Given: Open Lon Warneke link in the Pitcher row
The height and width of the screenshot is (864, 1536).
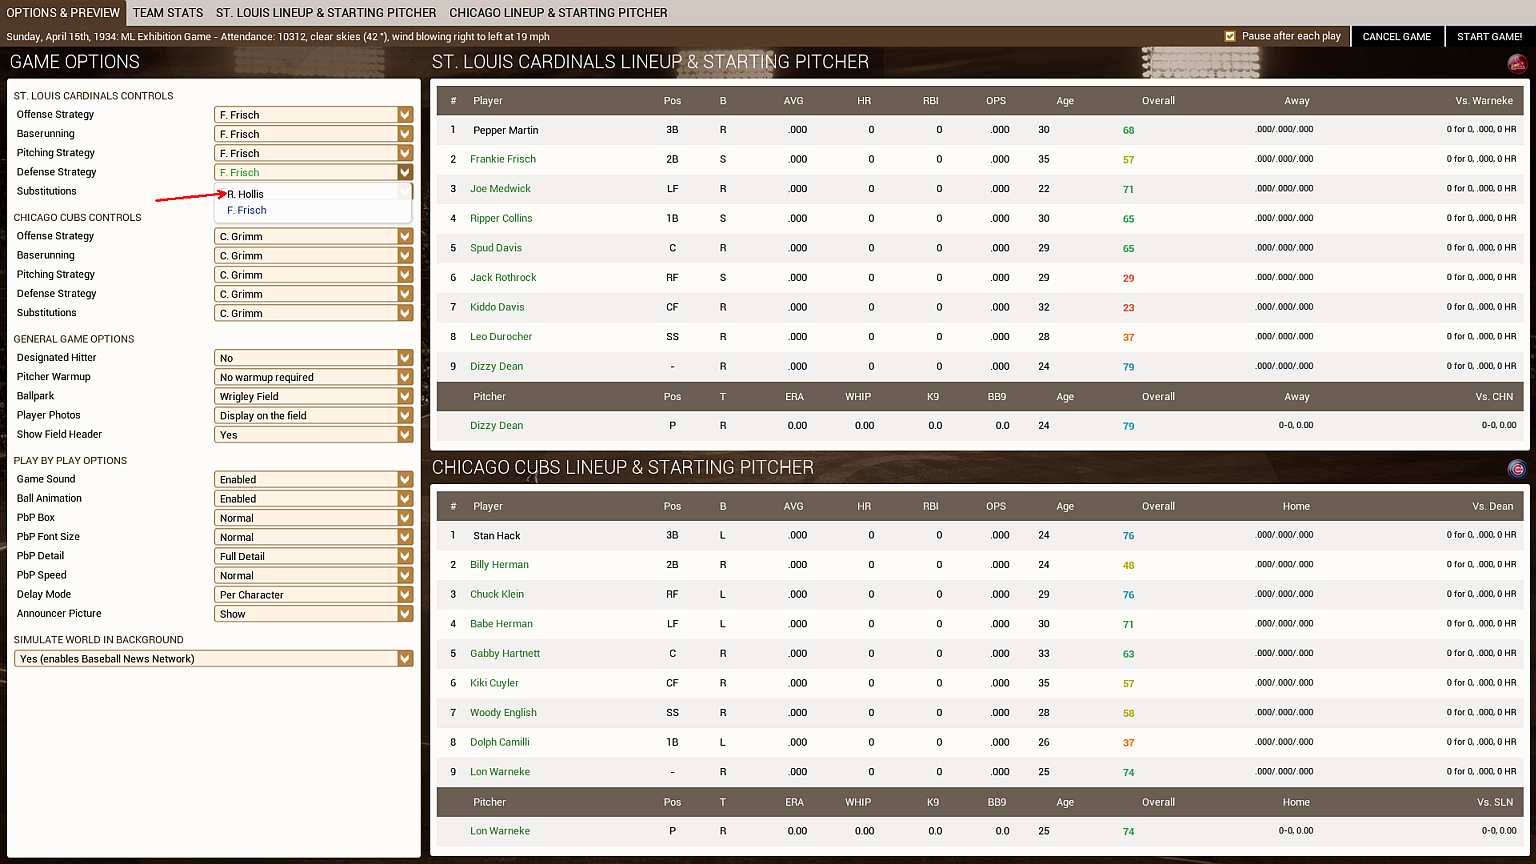Looking at the screenshot, I should [x=500, y=831].
